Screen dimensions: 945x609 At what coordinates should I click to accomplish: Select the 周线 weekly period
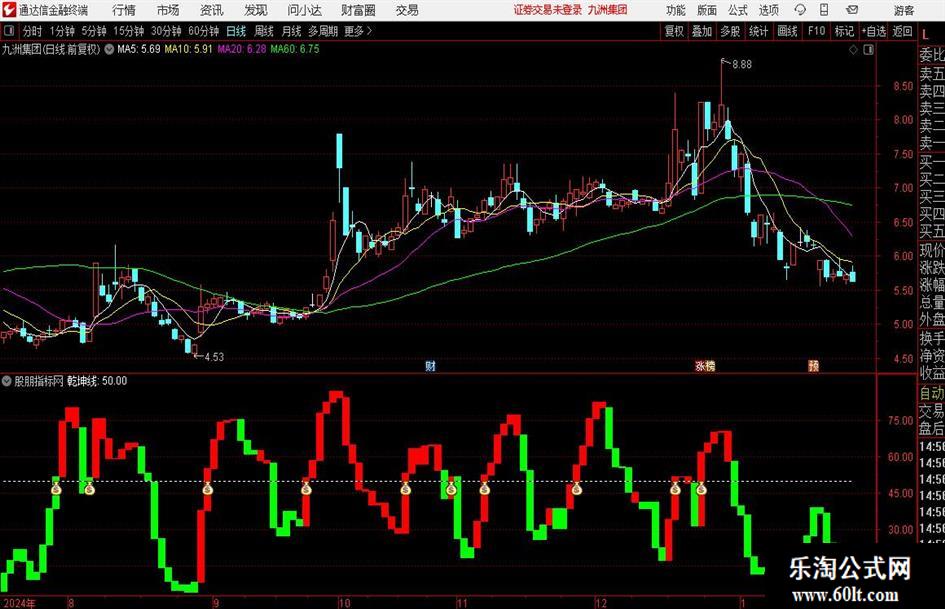[x=264, y=31]
